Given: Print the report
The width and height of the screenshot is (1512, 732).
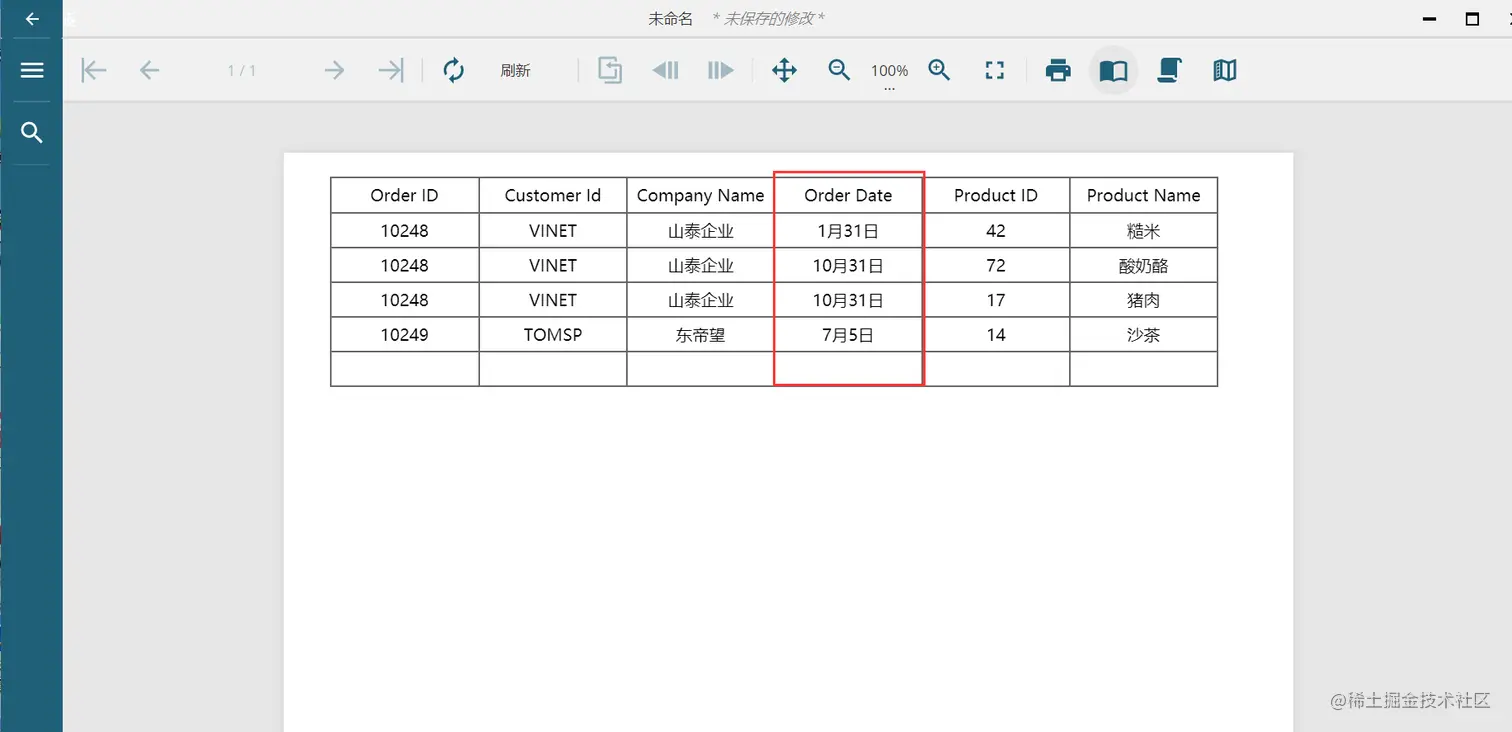Looking at the screenshot, I should pyautogui.click(x=1058, y=70).
